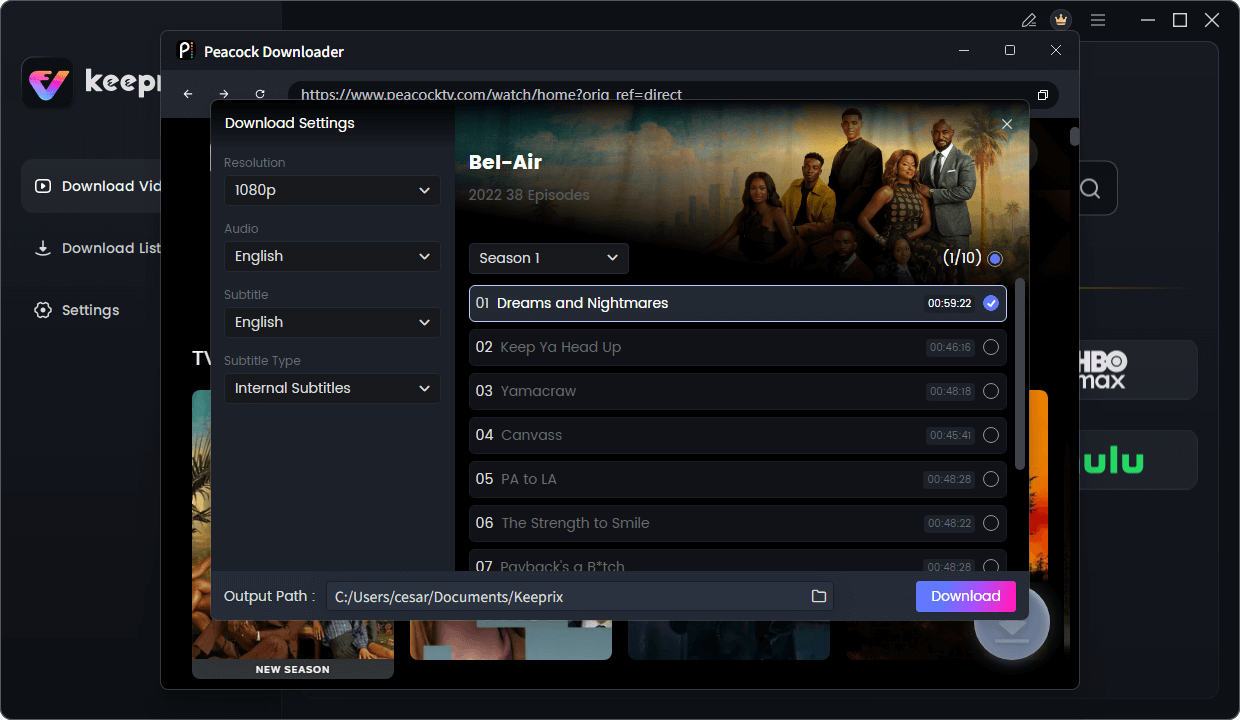Select all episodes via (1/10) toggle
This screenshot has height=720, width=1240.
994,258
